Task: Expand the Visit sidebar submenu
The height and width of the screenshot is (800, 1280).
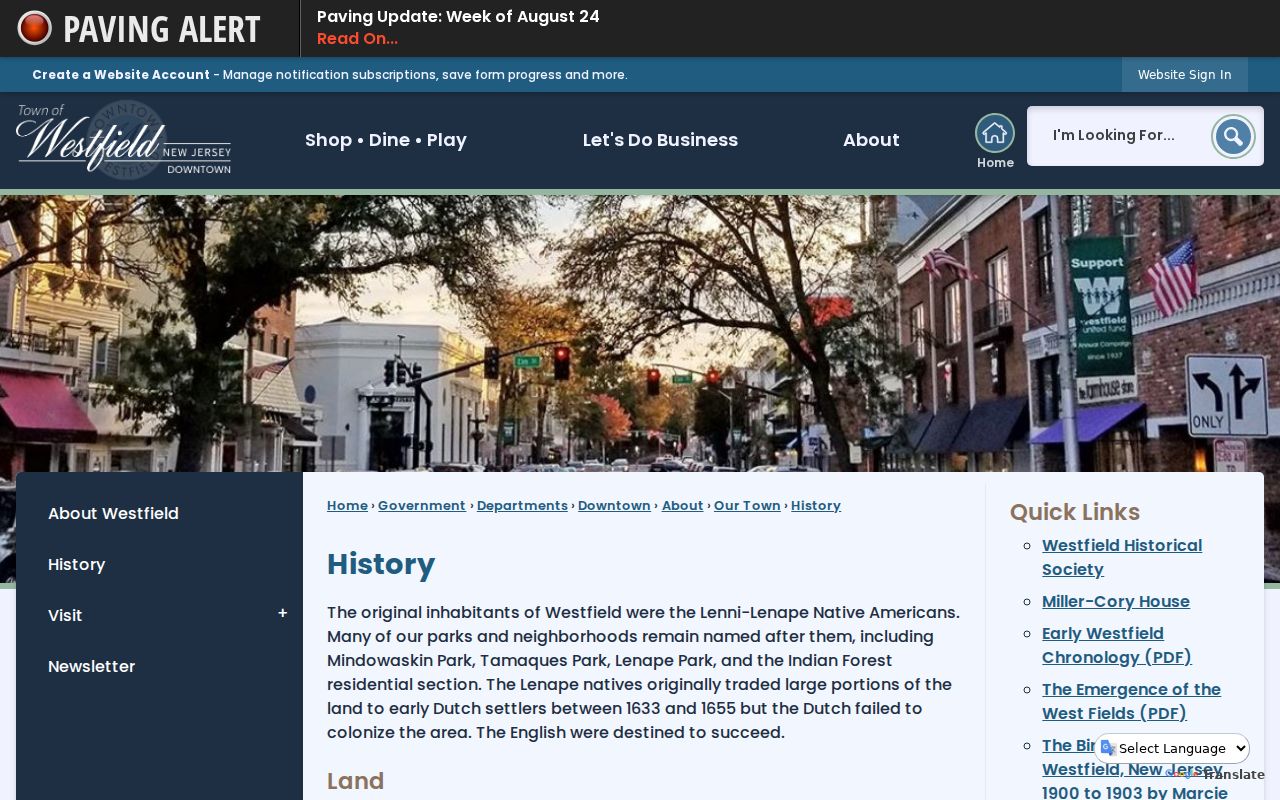Action: [283, 614]
